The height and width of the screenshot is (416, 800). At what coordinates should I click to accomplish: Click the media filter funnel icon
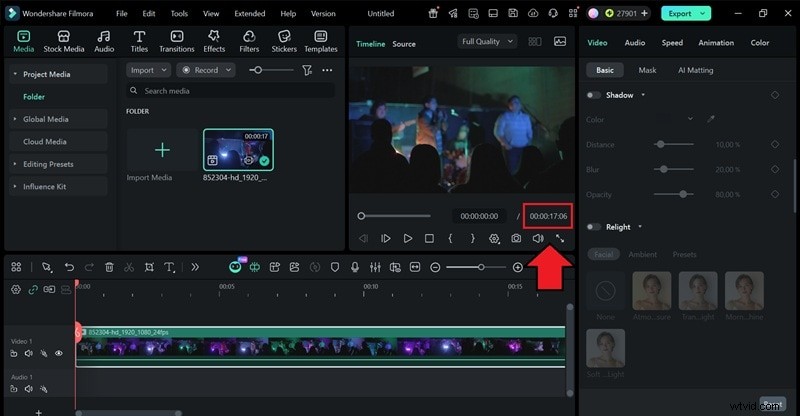[307, 70]
